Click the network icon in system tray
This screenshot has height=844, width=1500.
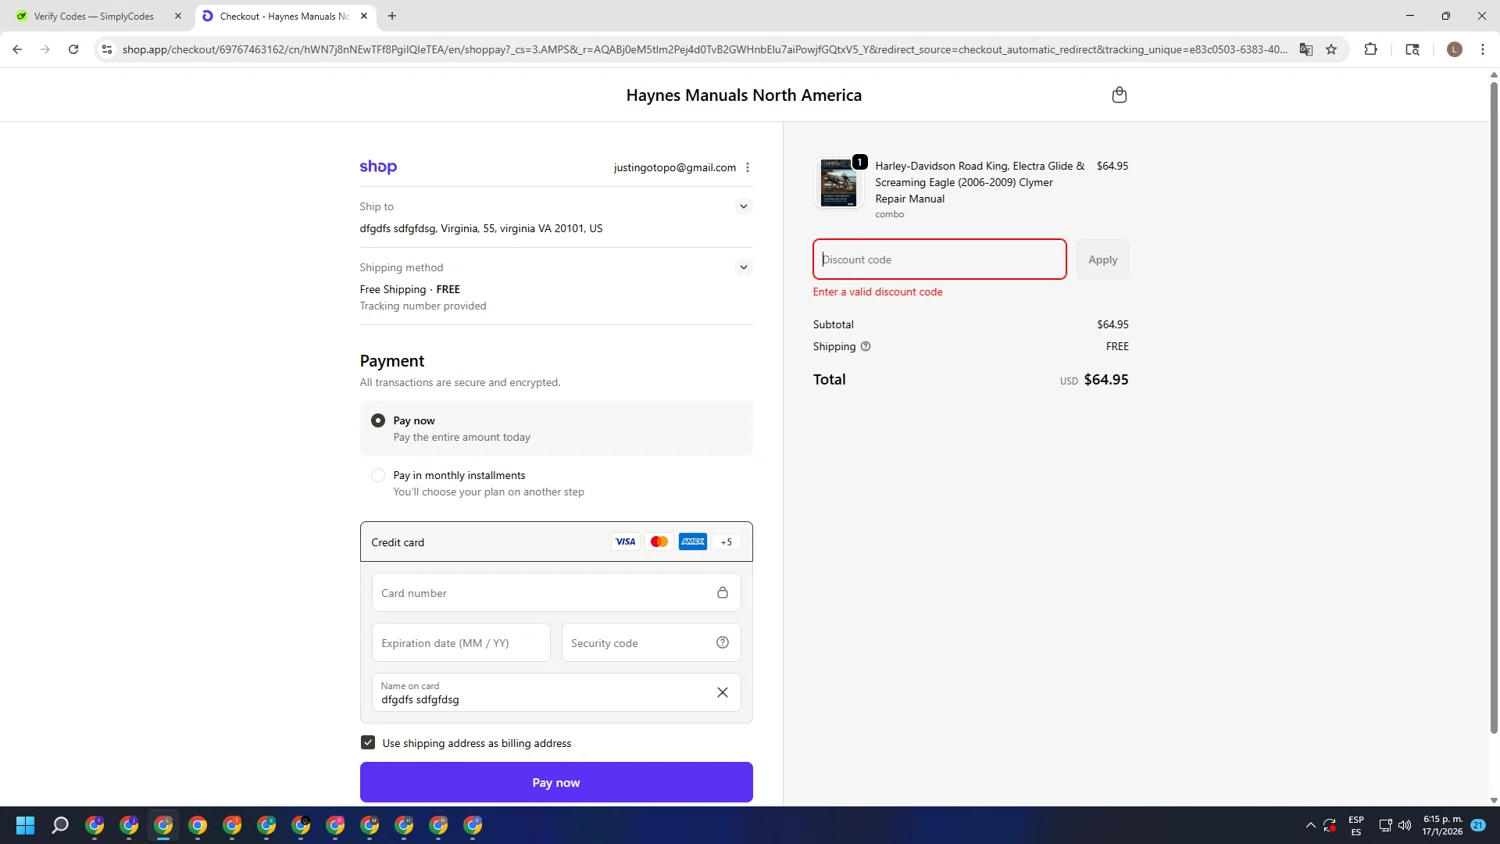pos(1385,825)
